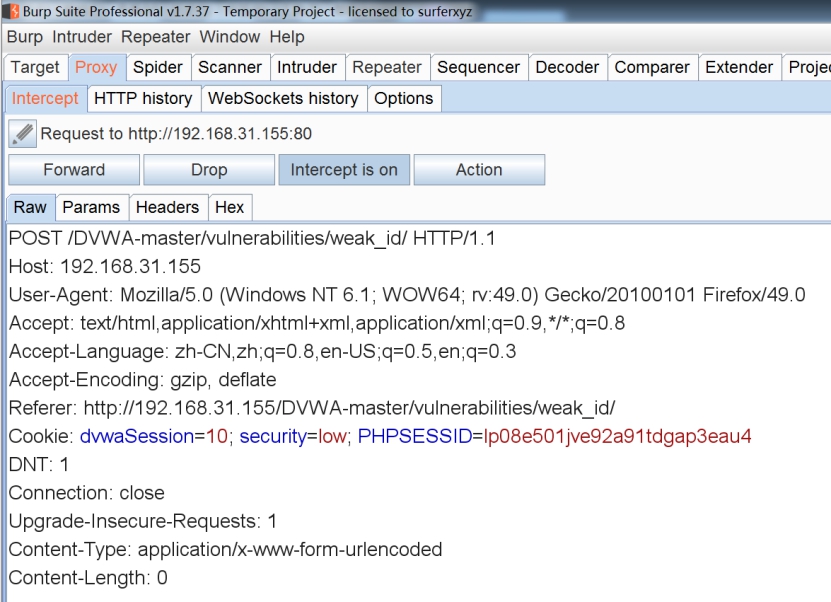Image resolution: width=831 pixels, height=602 pixels.
Task: Open the Decoder tab
Action: [x=567, y=67]
